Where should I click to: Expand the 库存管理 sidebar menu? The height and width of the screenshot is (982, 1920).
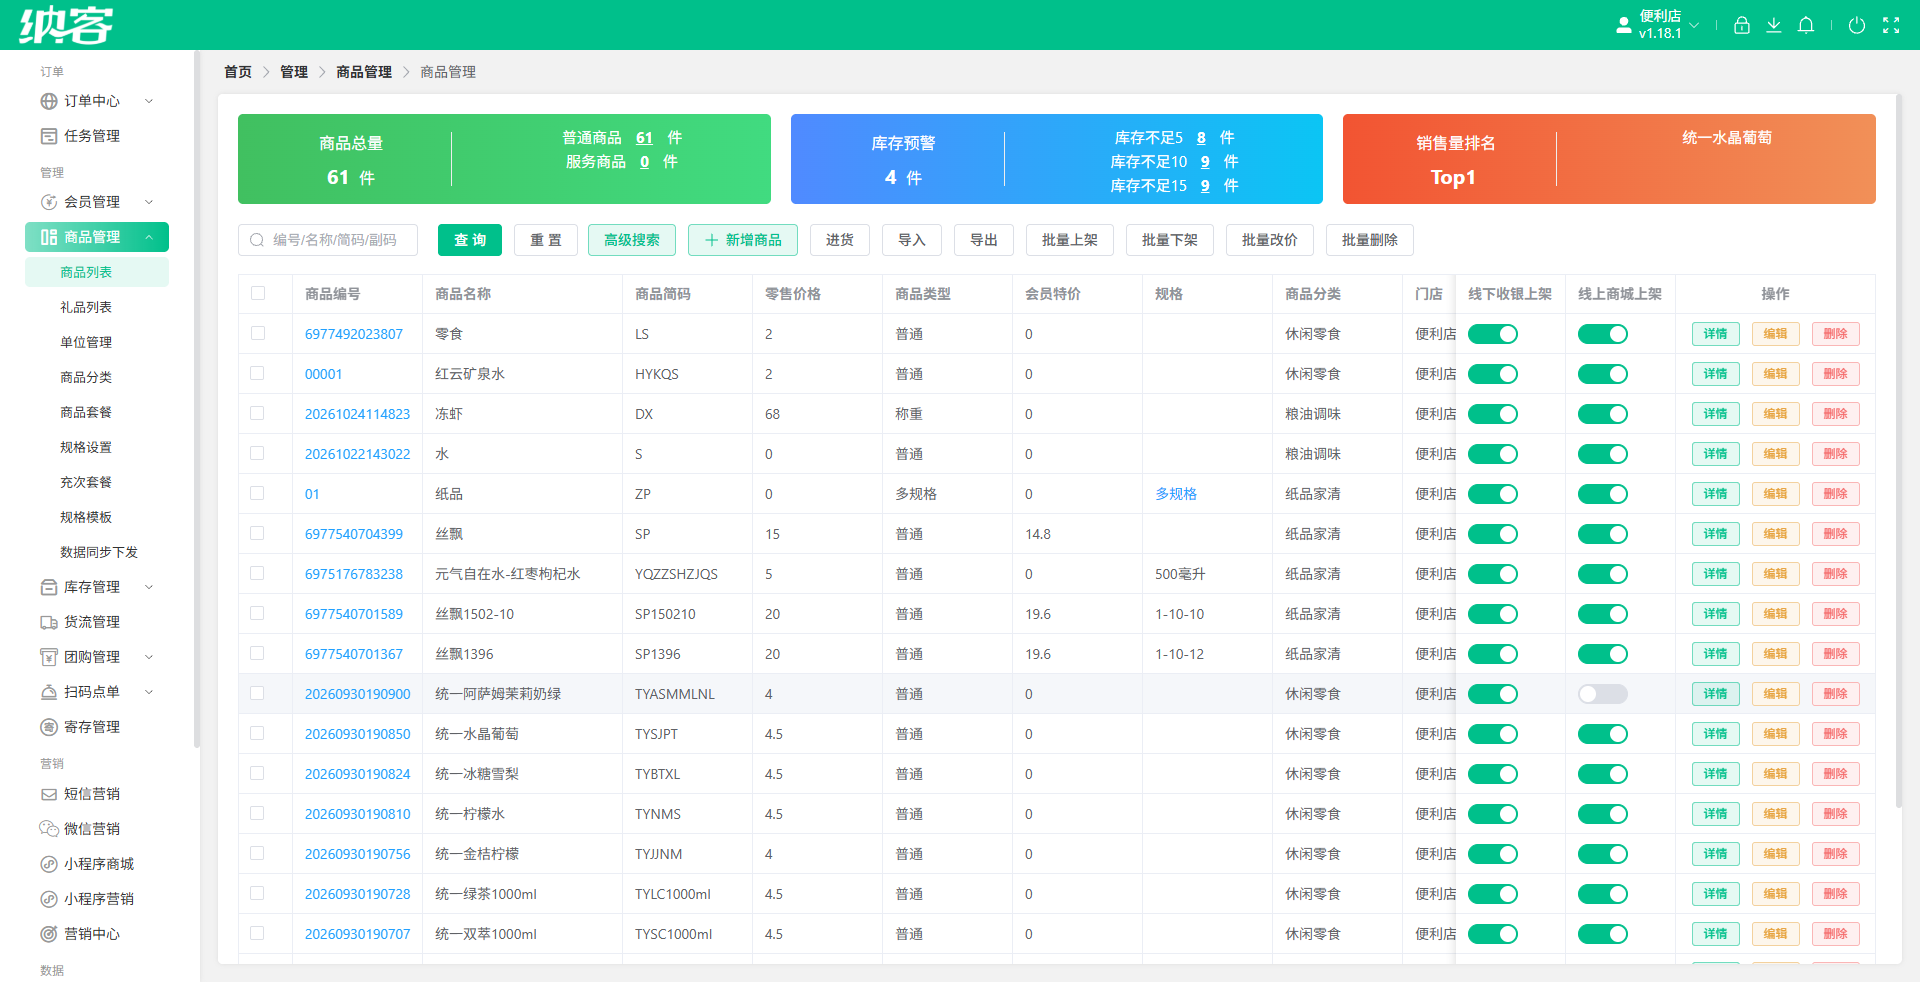click(x=97, y=587)
